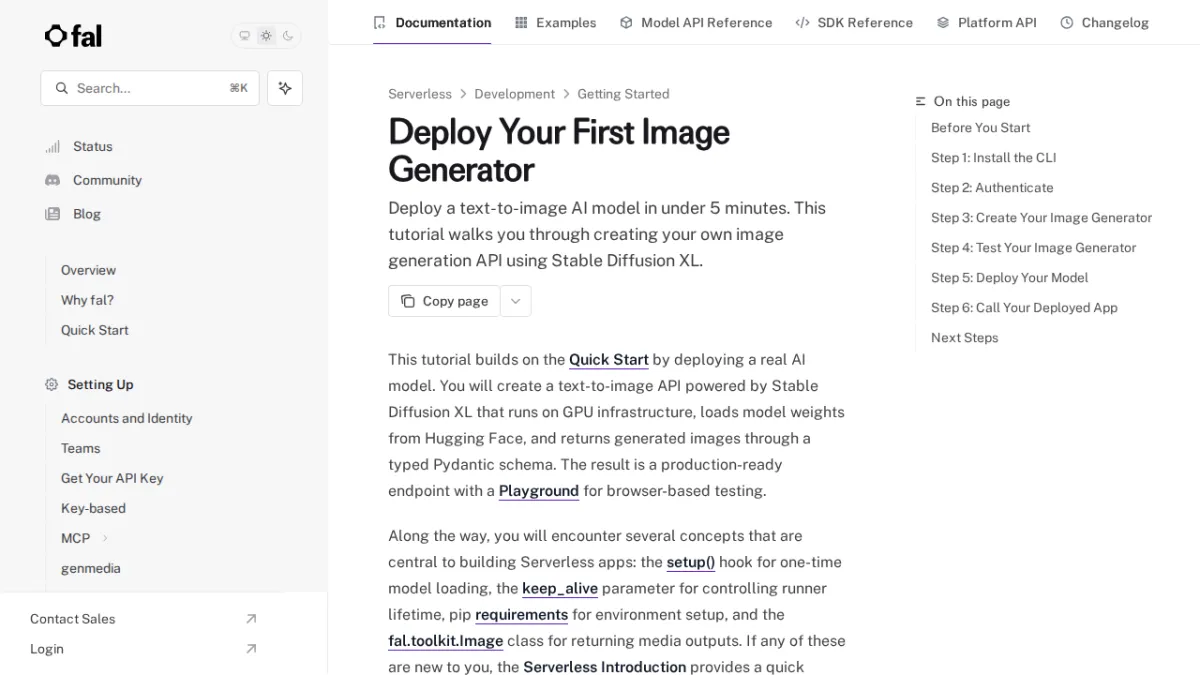The width and height of the screenshot is (1200, 675).
Task: Click the Examples grid icon
Action: [521, 22]
